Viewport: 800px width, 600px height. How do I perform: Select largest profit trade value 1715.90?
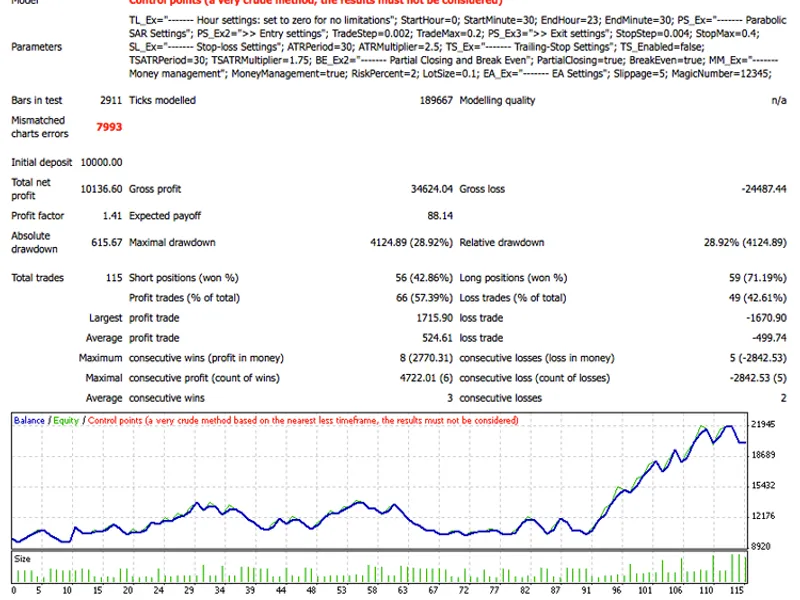point(434,318)
